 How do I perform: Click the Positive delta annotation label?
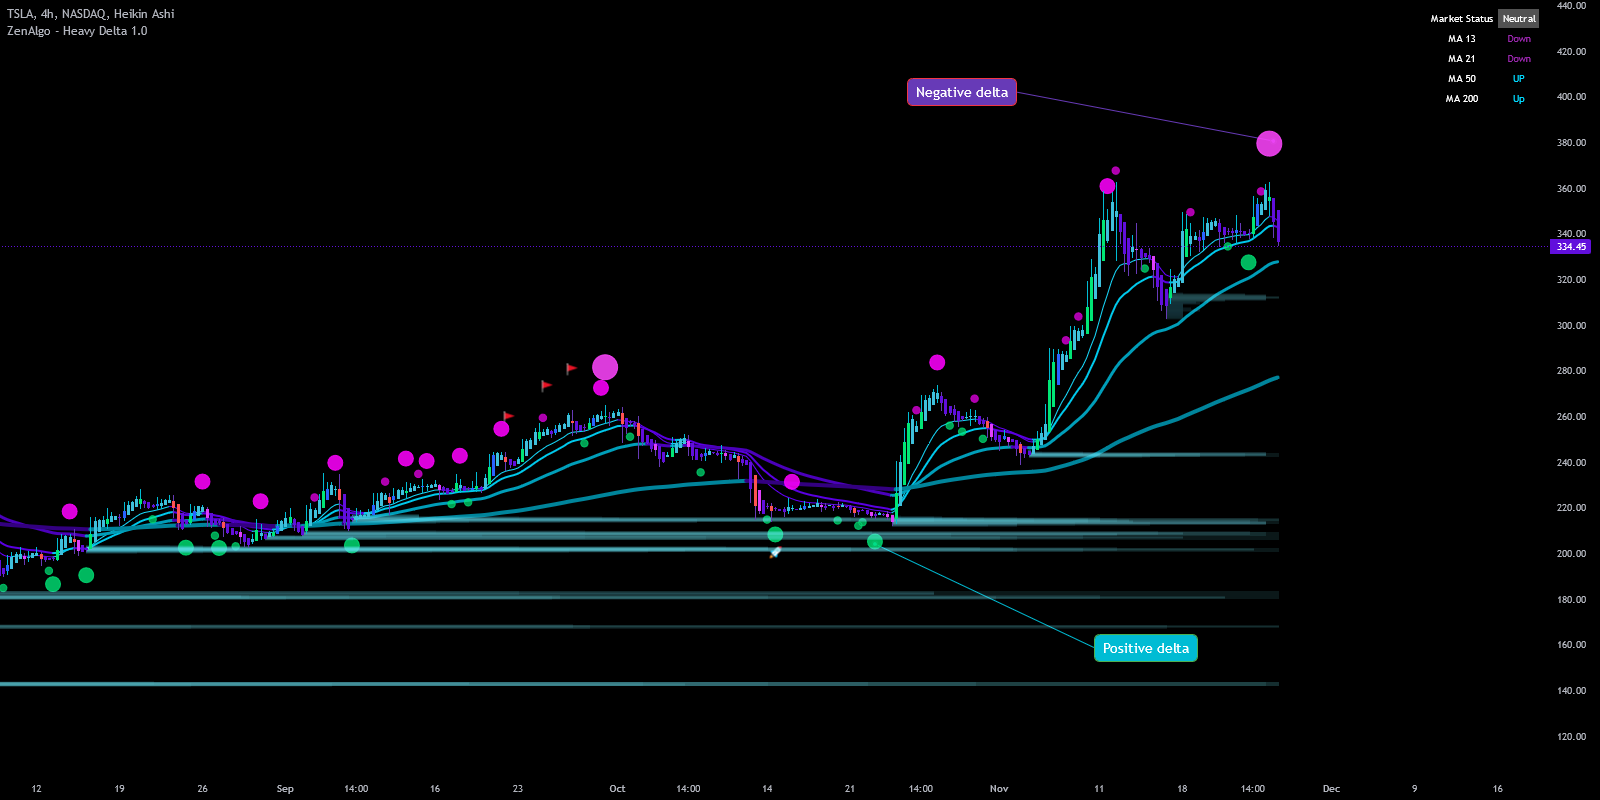pyautogui.click(x=1145, y=648)
